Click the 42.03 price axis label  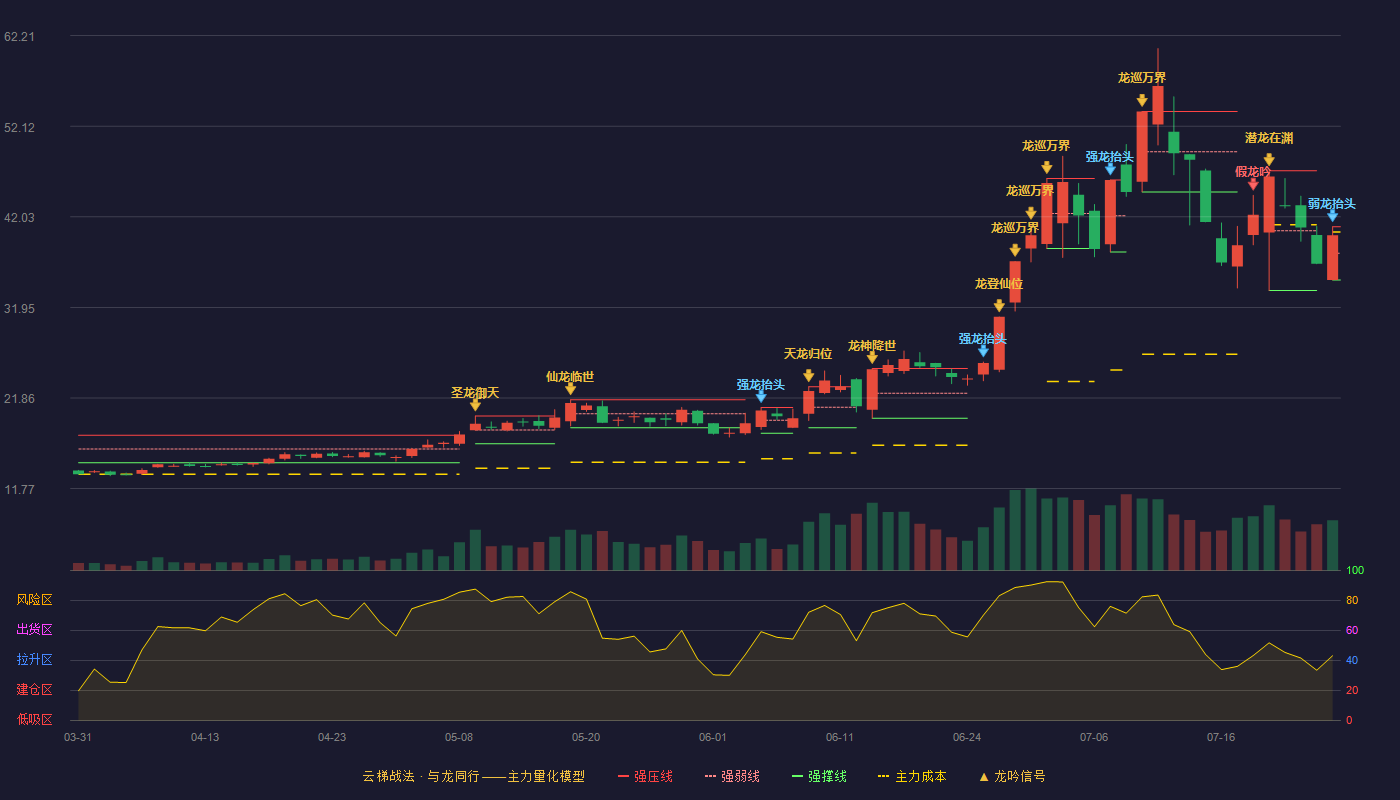click(x=19, y=218)
